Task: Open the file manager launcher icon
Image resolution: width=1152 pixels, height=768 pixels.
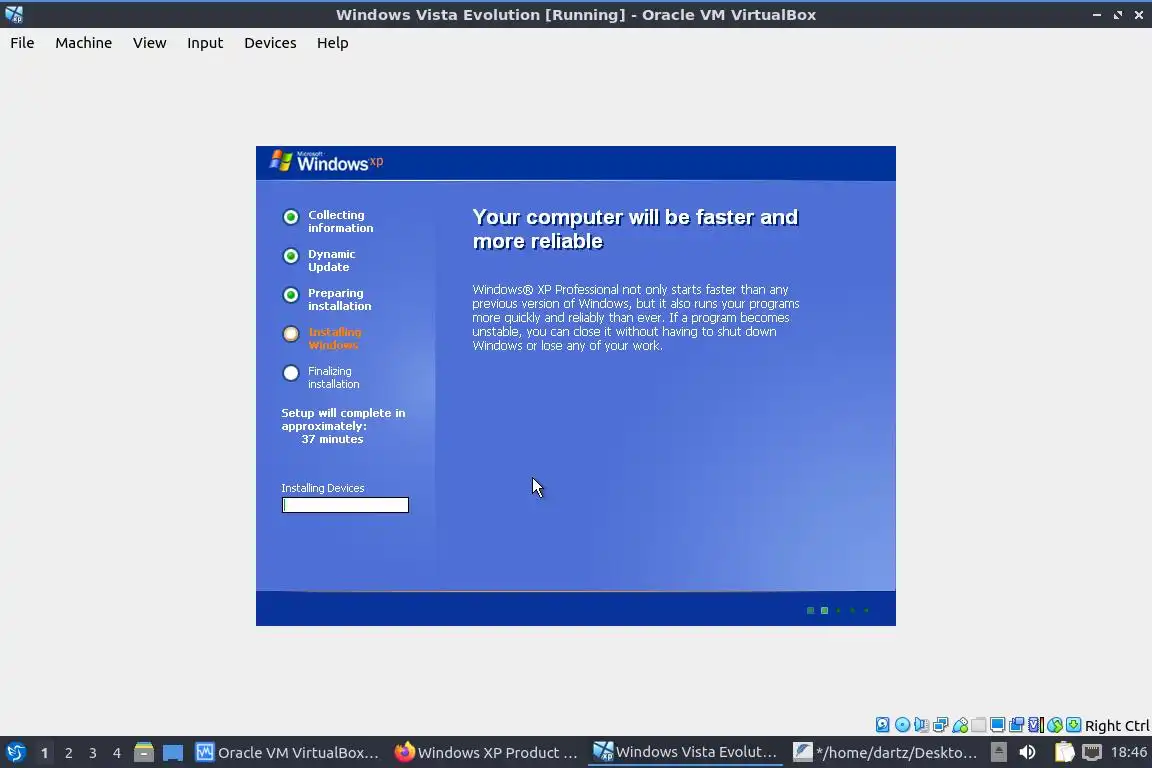Action: (144, 753)
